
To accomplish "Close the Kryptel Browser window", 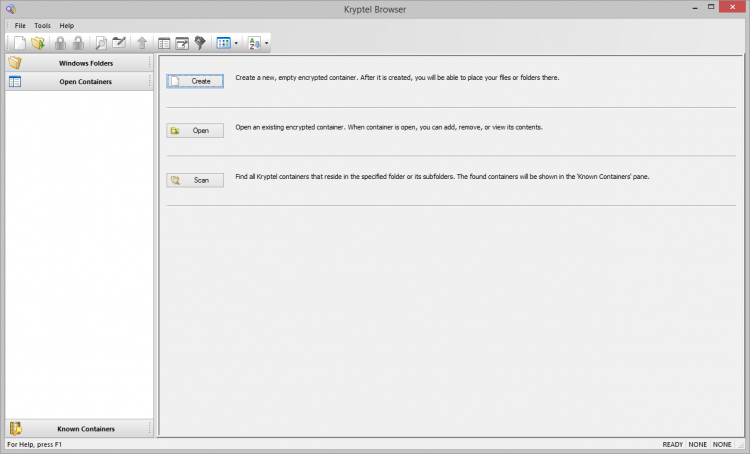I will 732,7.
